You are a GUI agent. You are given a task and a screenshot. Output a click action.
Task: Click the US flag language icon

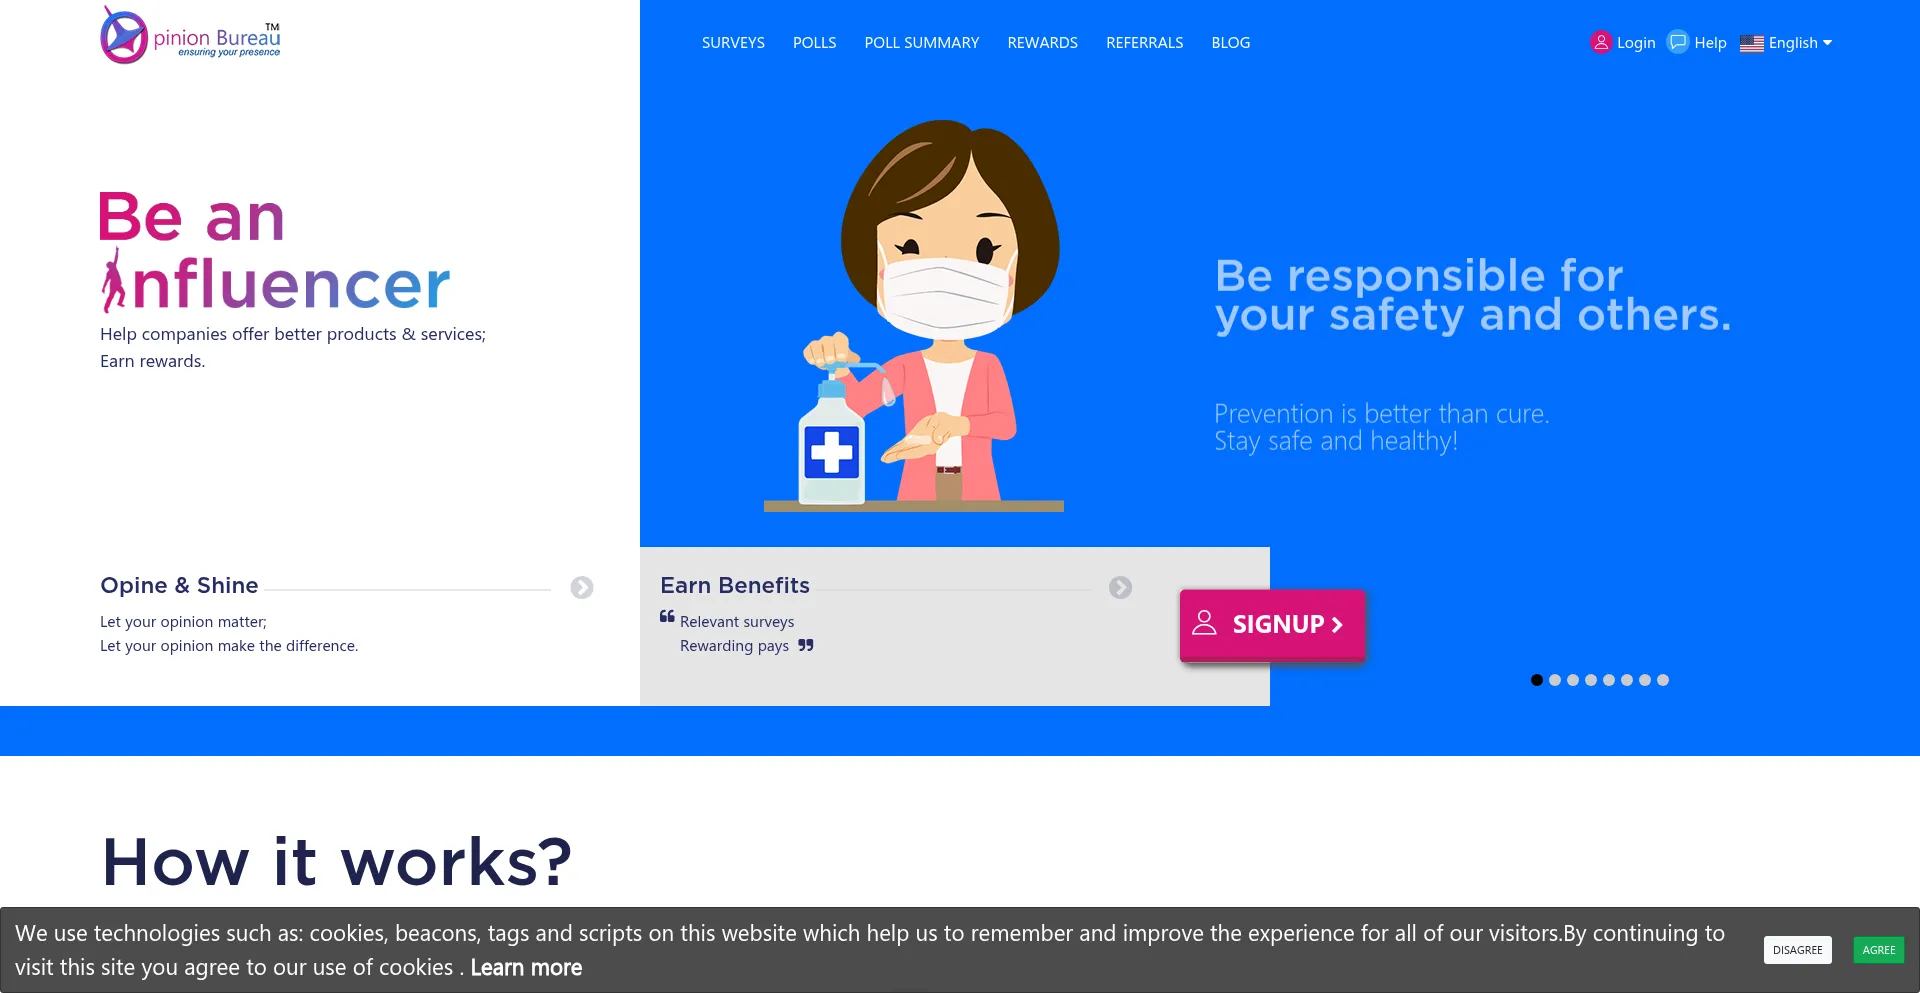1751,43
